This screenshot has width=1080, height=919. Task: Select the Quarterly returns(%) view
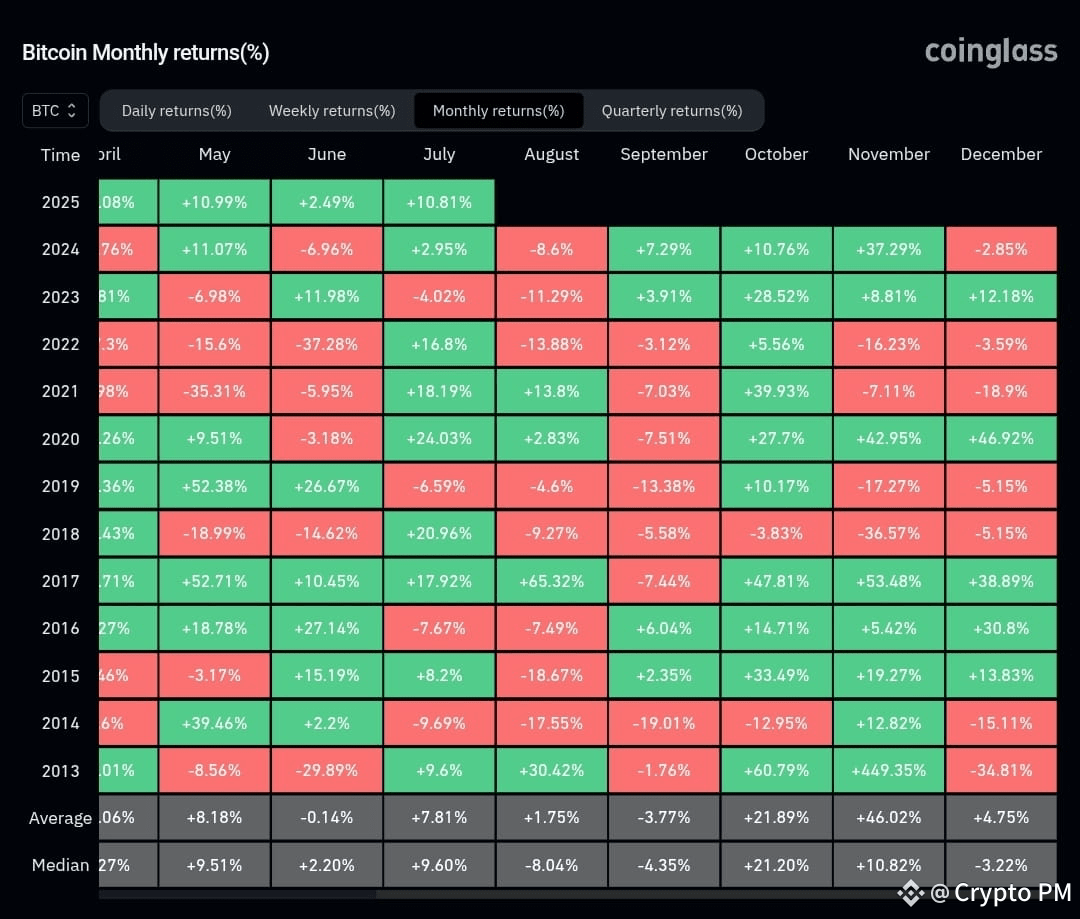(672, 110)
